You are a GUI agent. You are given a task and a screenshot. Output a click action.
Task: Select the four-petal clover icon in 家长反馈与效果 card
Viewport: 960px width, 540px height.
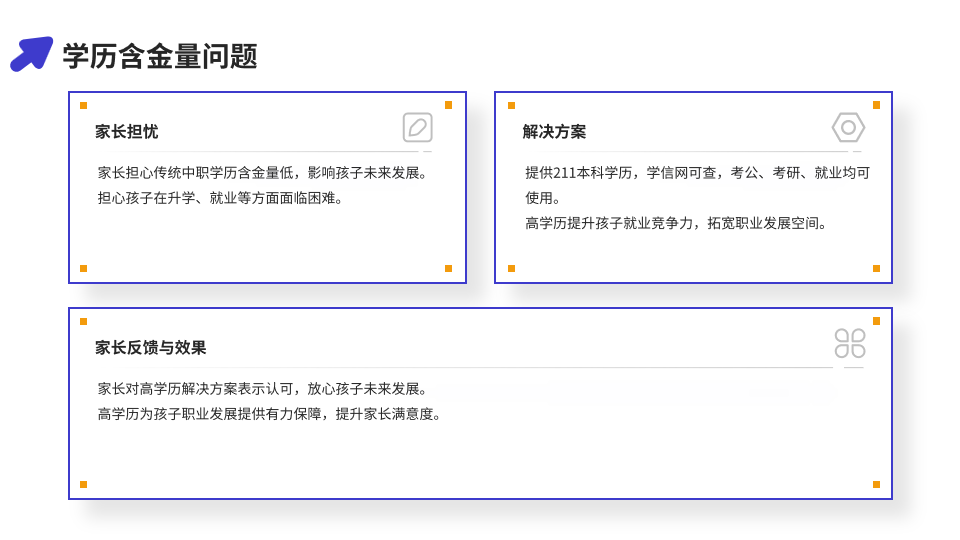pyautogui.click(x=850, y=343)
